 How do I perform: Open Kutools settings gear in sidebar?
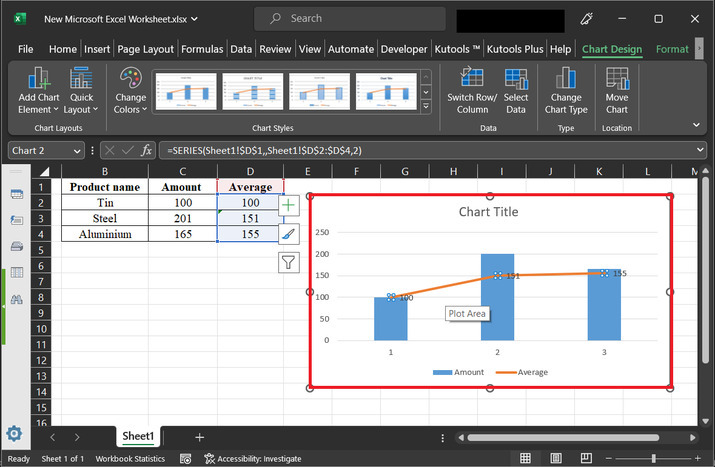[15, 434]
